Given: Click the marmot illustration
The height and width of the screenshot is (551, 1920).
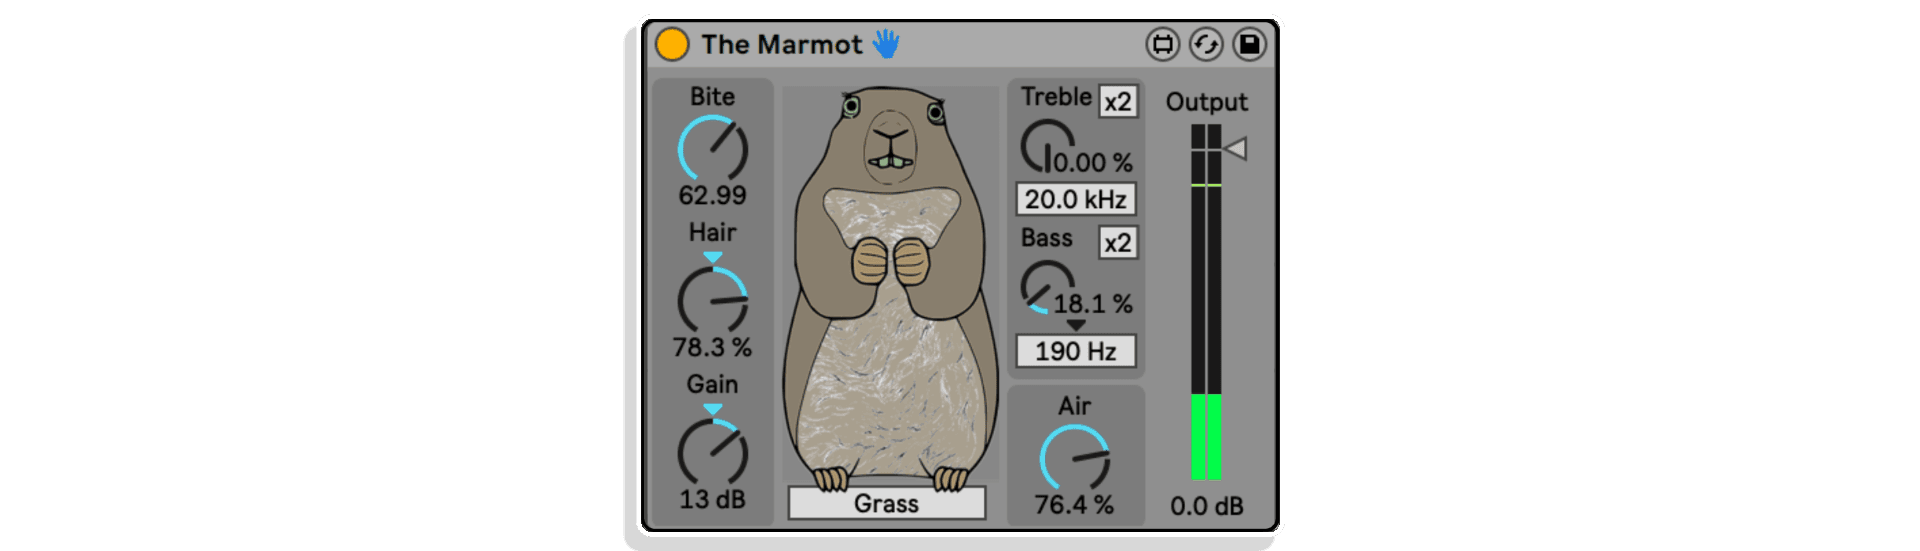Looking at the screenshot, I should [x=890, y=290].
